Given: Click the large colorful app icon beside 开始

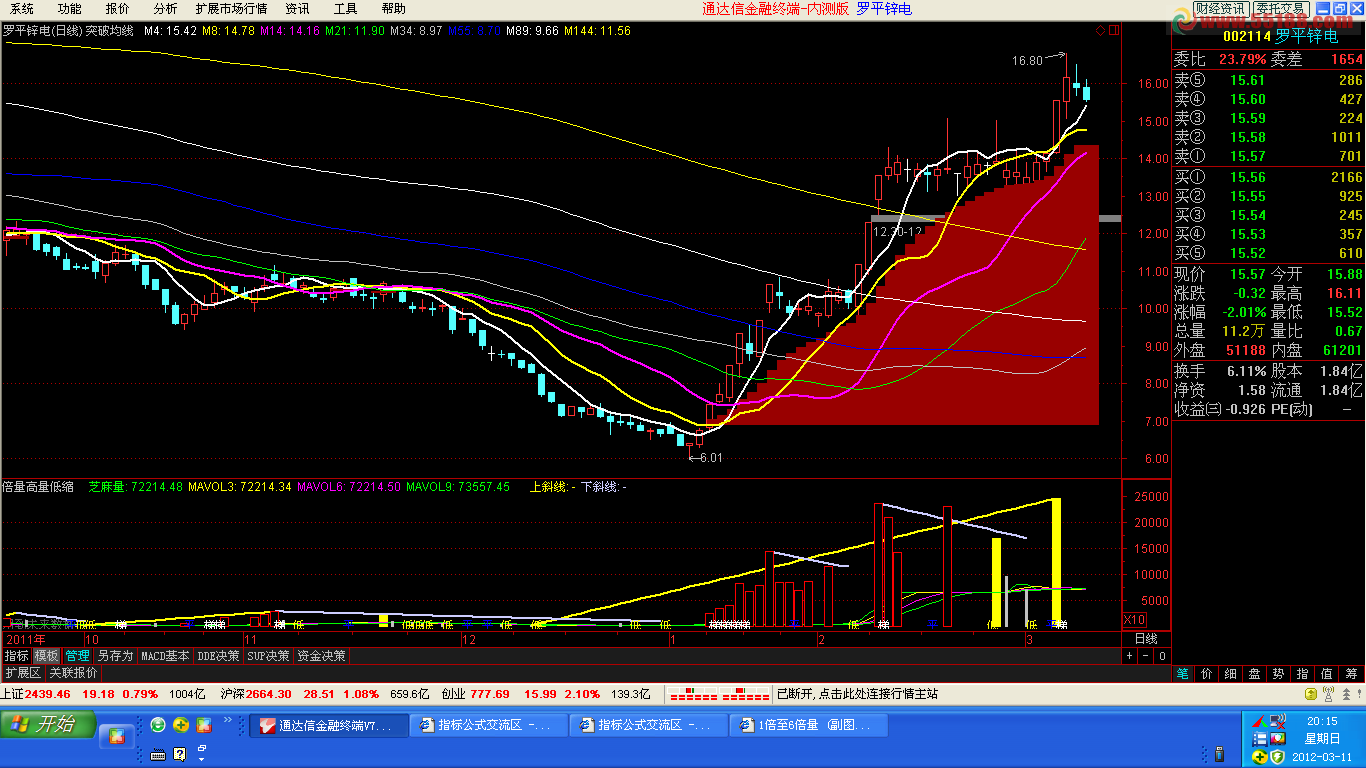Looking at the screenshot, I should [118, 738].
